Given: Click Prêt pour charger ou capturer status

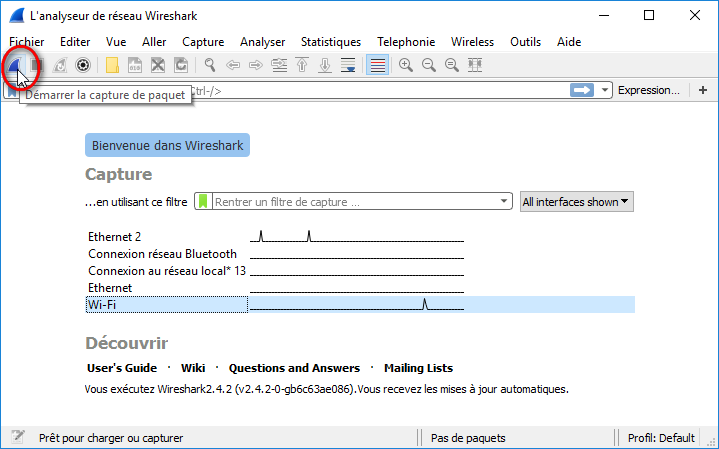Looking at the screenshot, I should (111, 438).
